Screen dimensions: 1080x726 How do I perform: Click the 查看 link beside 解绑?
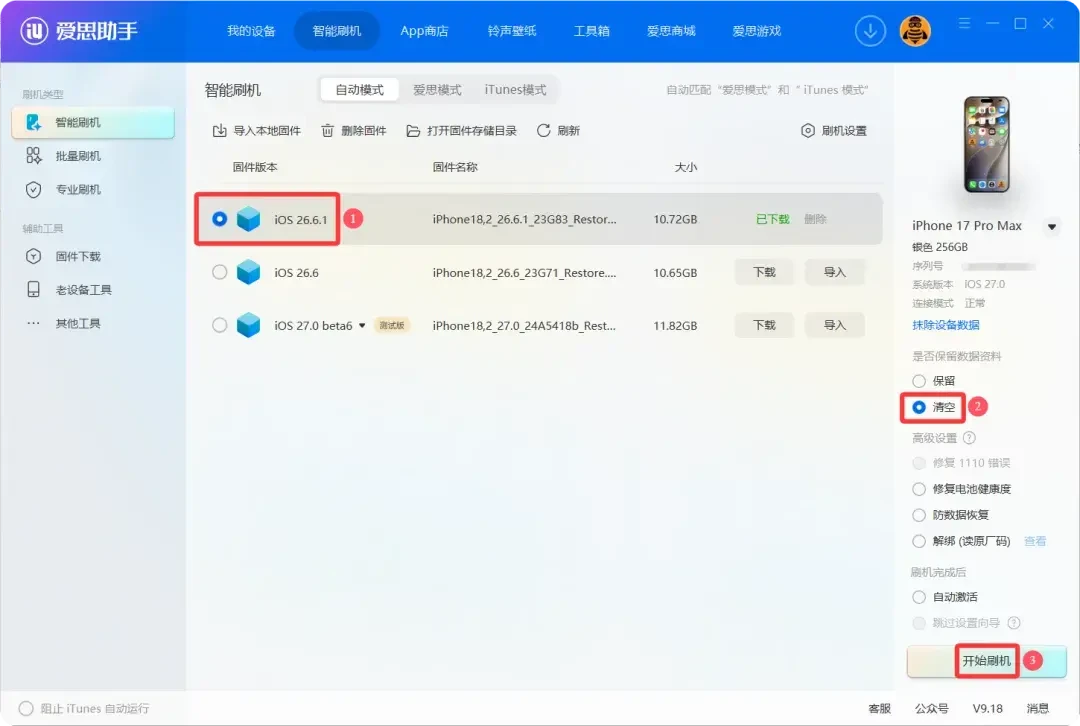[x=1035, y=541]
